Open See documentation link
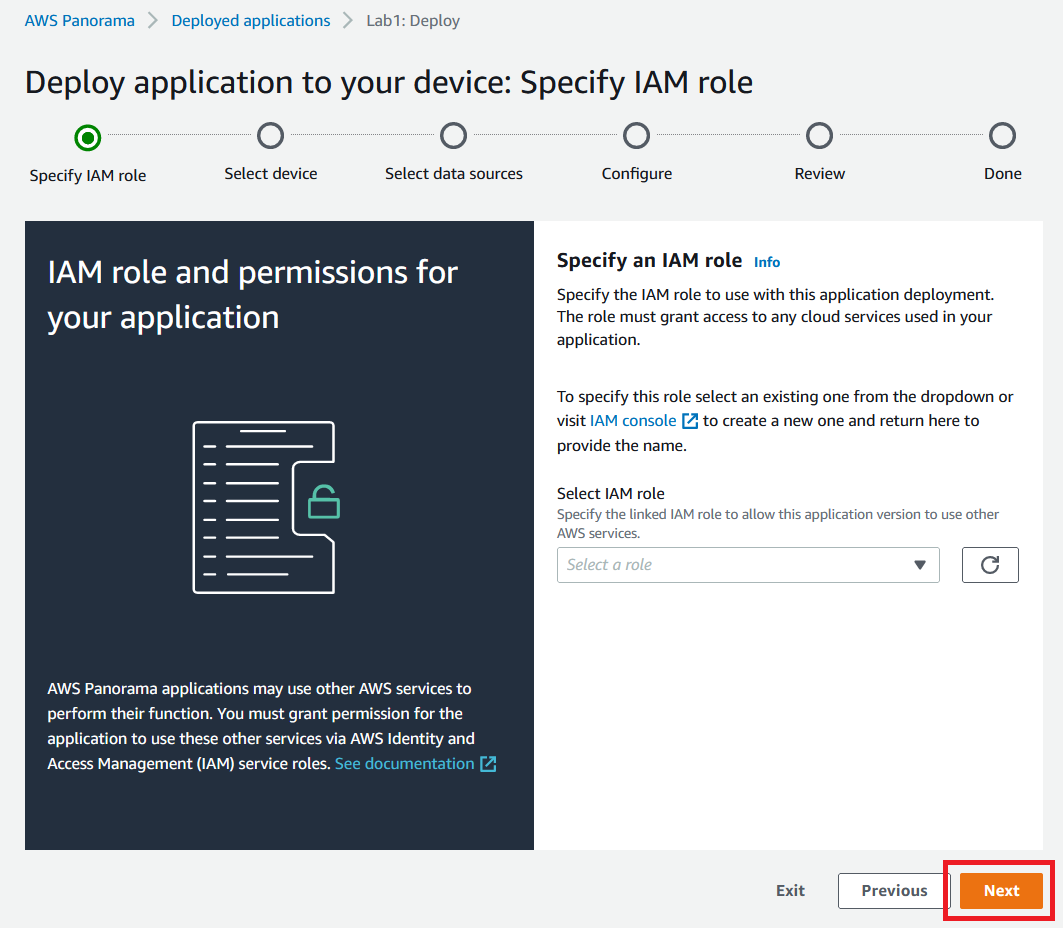The height and width of the screenshot is (928, 1063). [405, 764]
